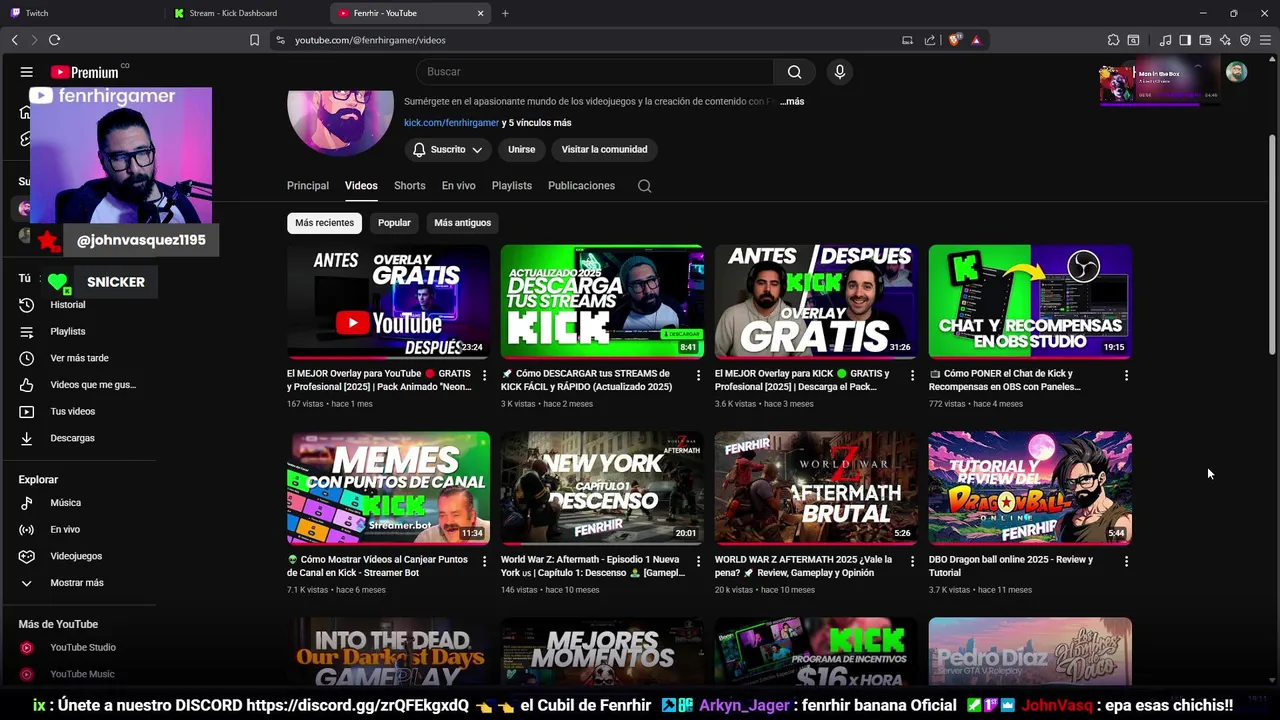Image resolution: width=1280 pixels, height=720 pixels.
Task: Open the Suscrito notification dropdown
Action: pos(448,150)
